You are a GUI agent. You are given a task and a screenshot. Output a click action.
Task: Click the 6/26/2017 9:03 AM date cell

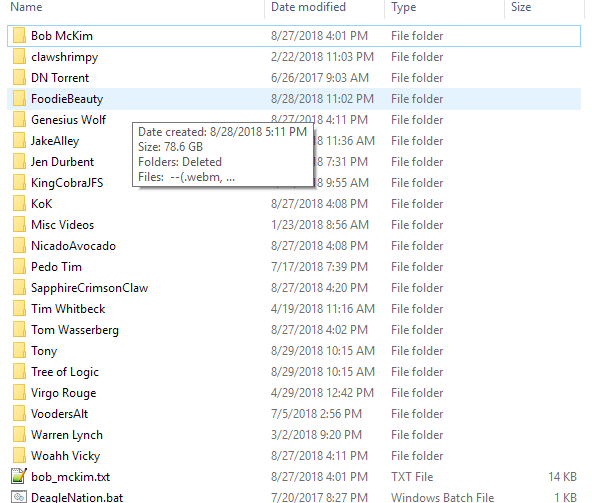(x=320, y=78)
